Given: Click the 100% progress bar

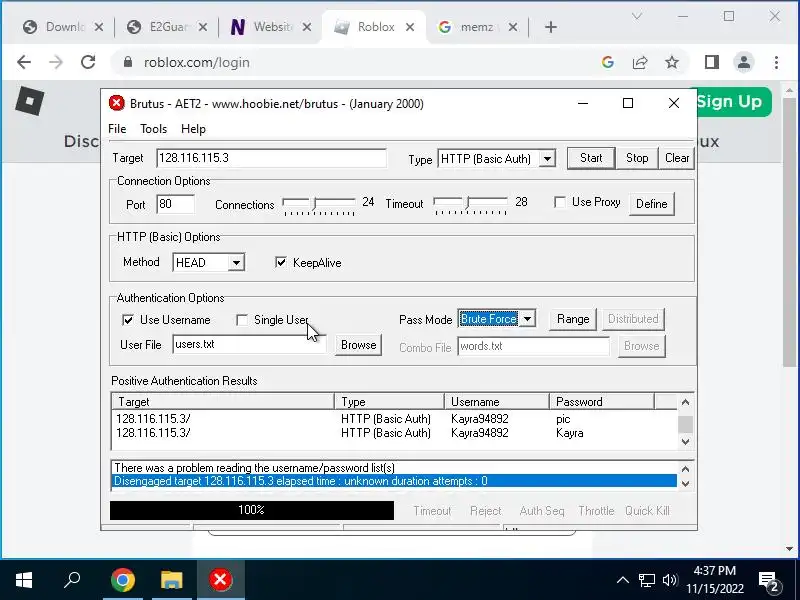Looking at the screenshot, I should point(252,510).
